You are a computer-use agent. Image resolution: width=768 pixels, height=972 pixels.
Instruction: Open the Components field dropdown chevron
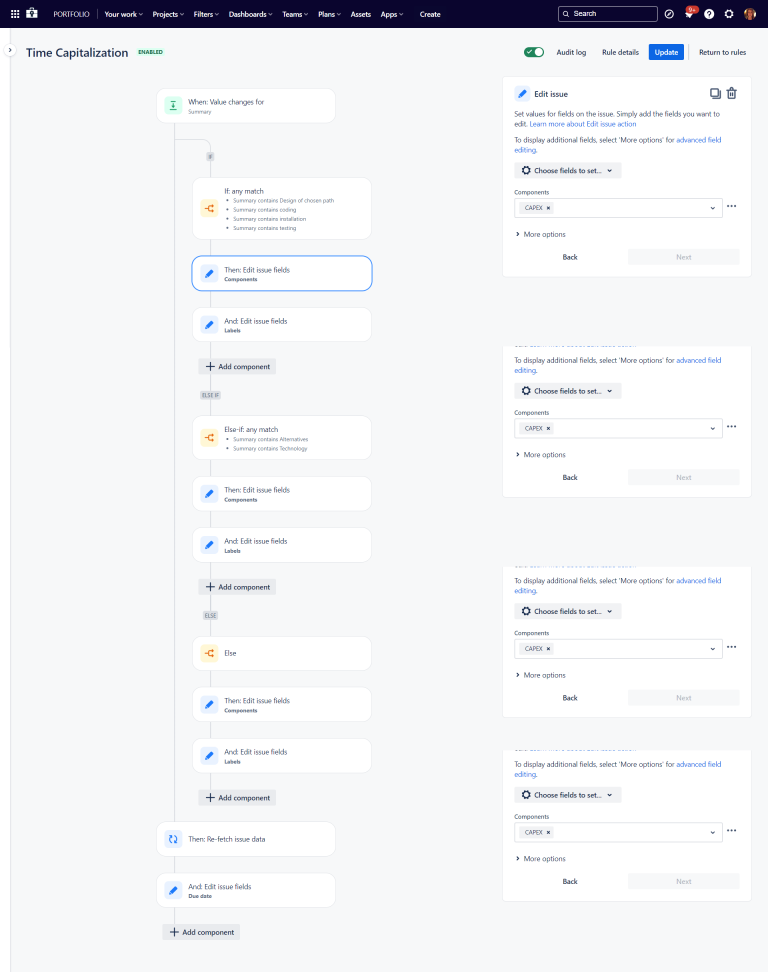[x=713, y=208]
